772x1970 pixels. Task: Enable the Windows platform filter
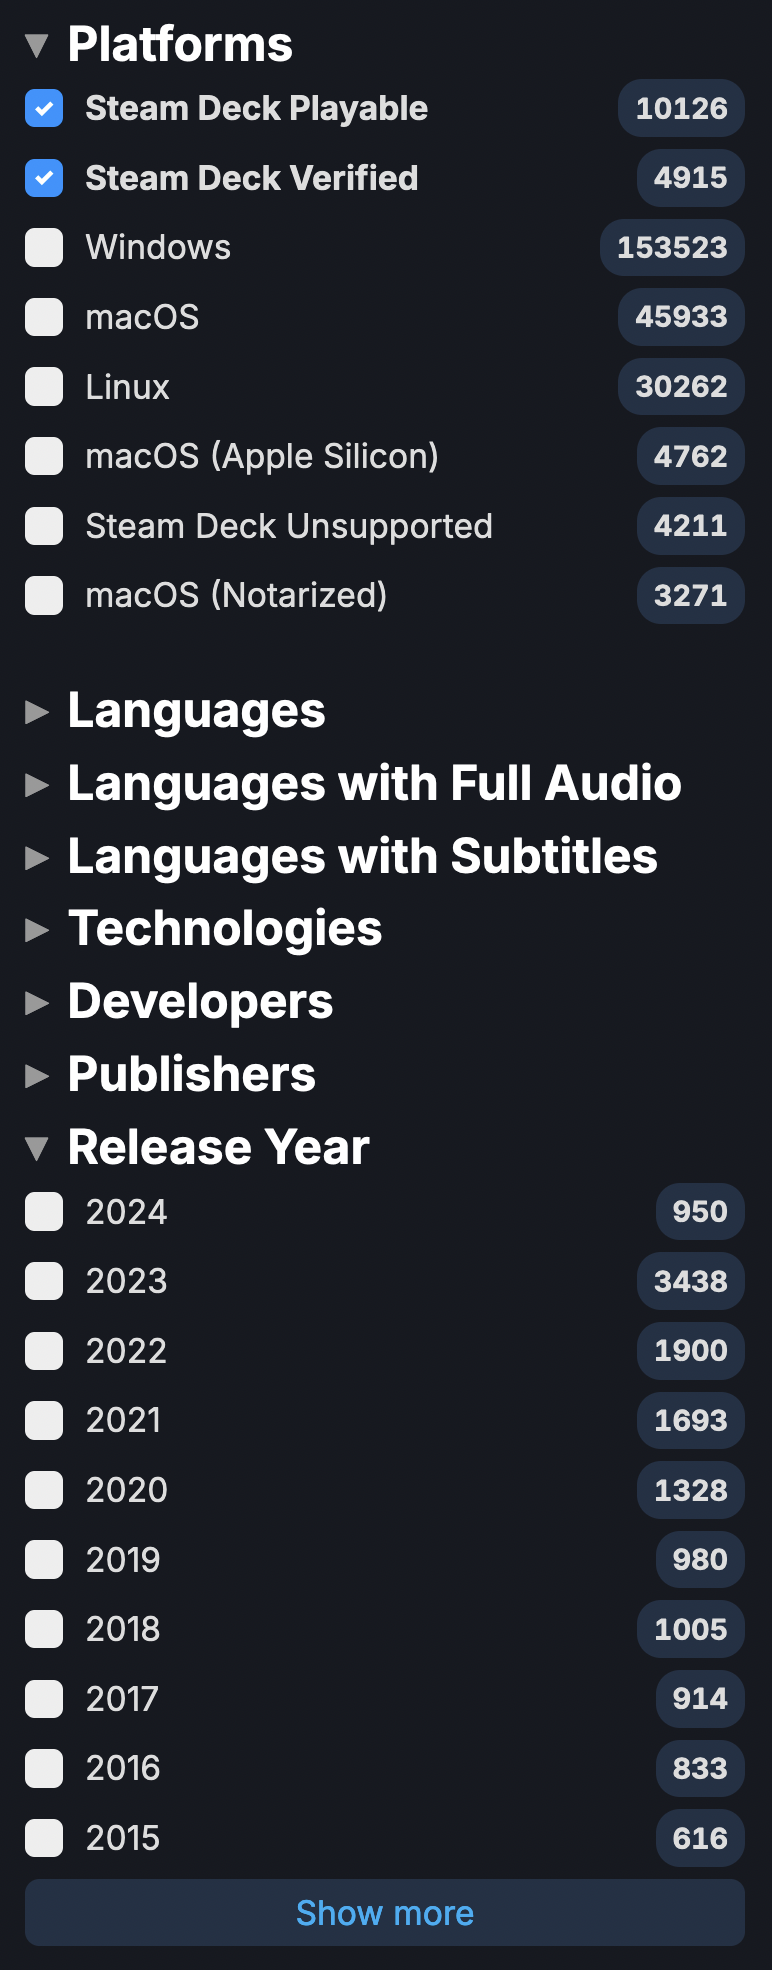44,247
